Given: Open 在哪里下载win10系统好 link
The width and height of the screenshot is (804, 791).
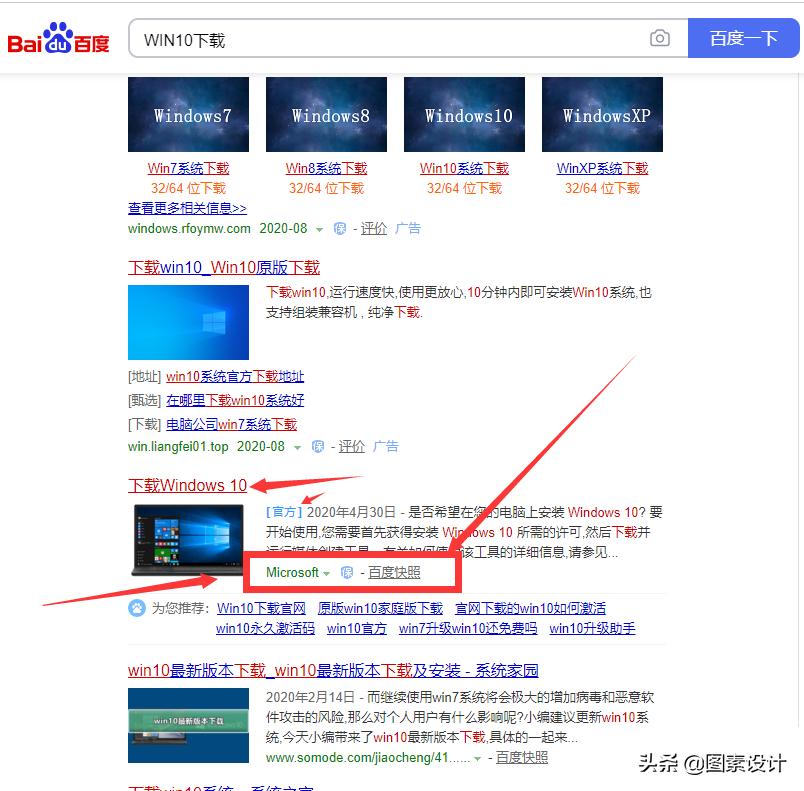Looking at the screenshot, I should 235,400.
